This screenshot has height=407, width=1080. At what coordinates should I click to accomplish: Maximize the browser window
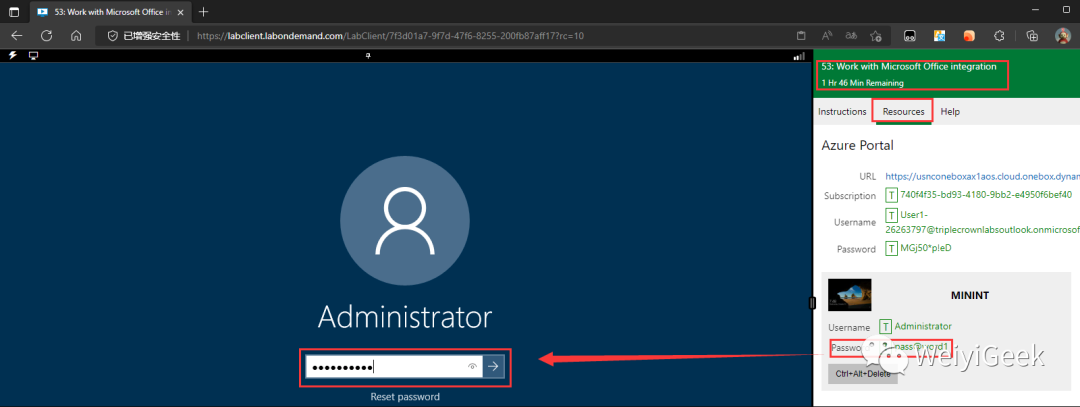pos(1068,12)
